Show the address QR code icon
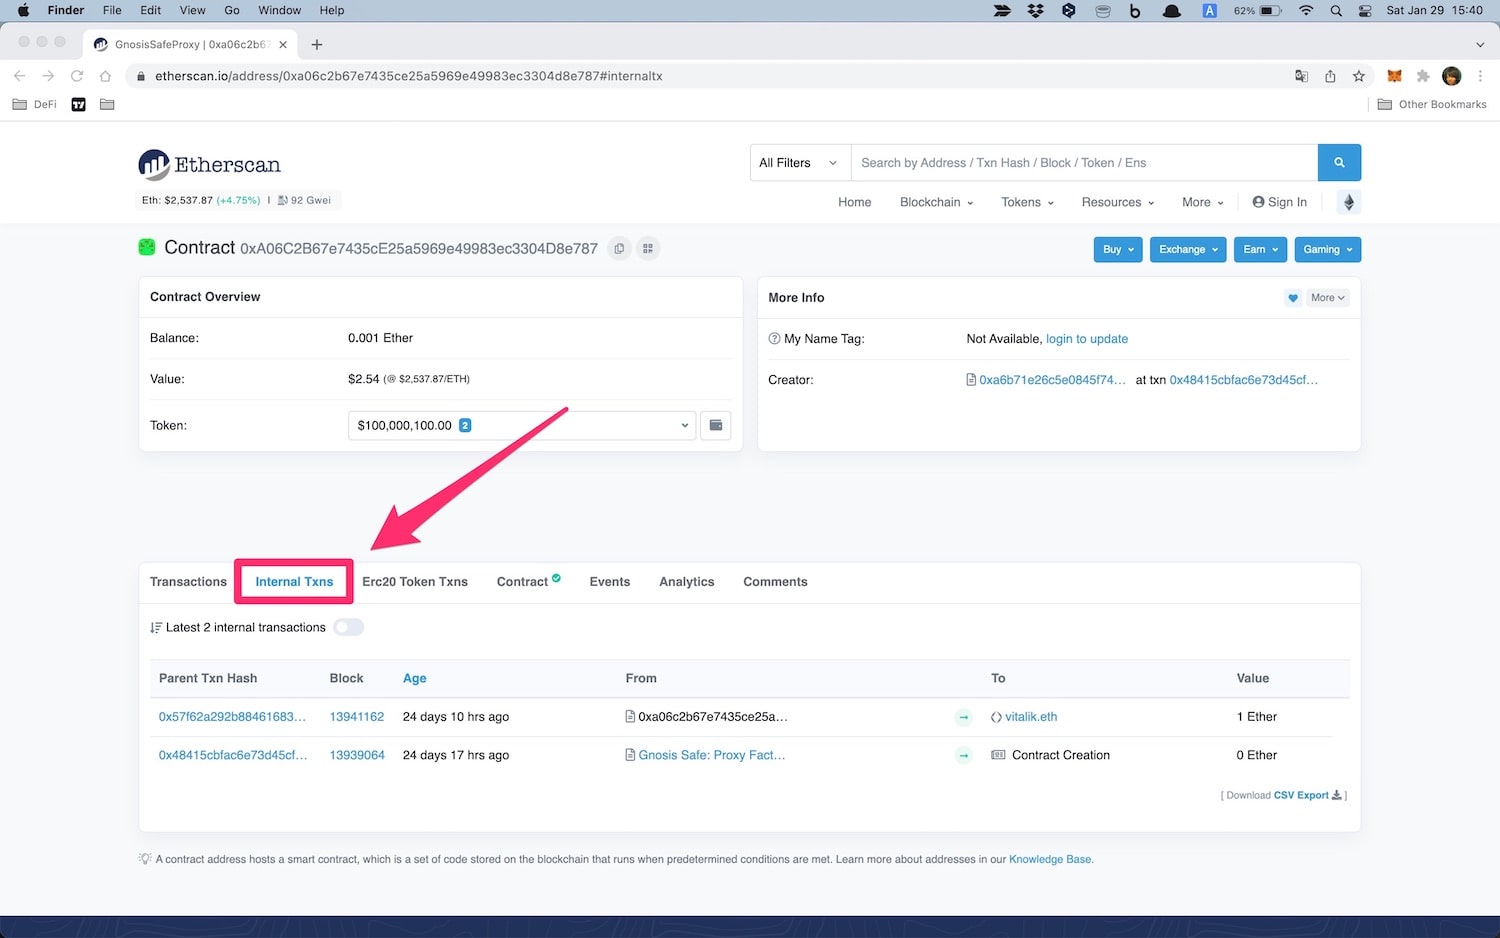The image size is (1500, 938). (x=648, y=249)
